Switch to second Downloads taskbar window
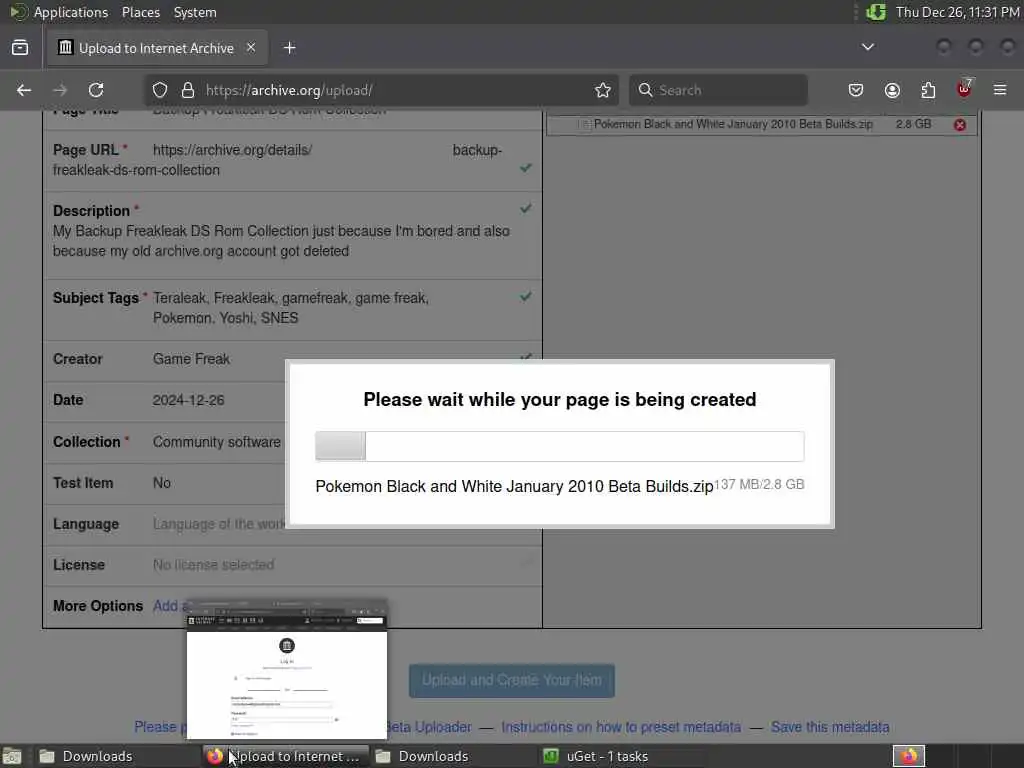This screenshot has height=768, width=1024. point(454,756)
